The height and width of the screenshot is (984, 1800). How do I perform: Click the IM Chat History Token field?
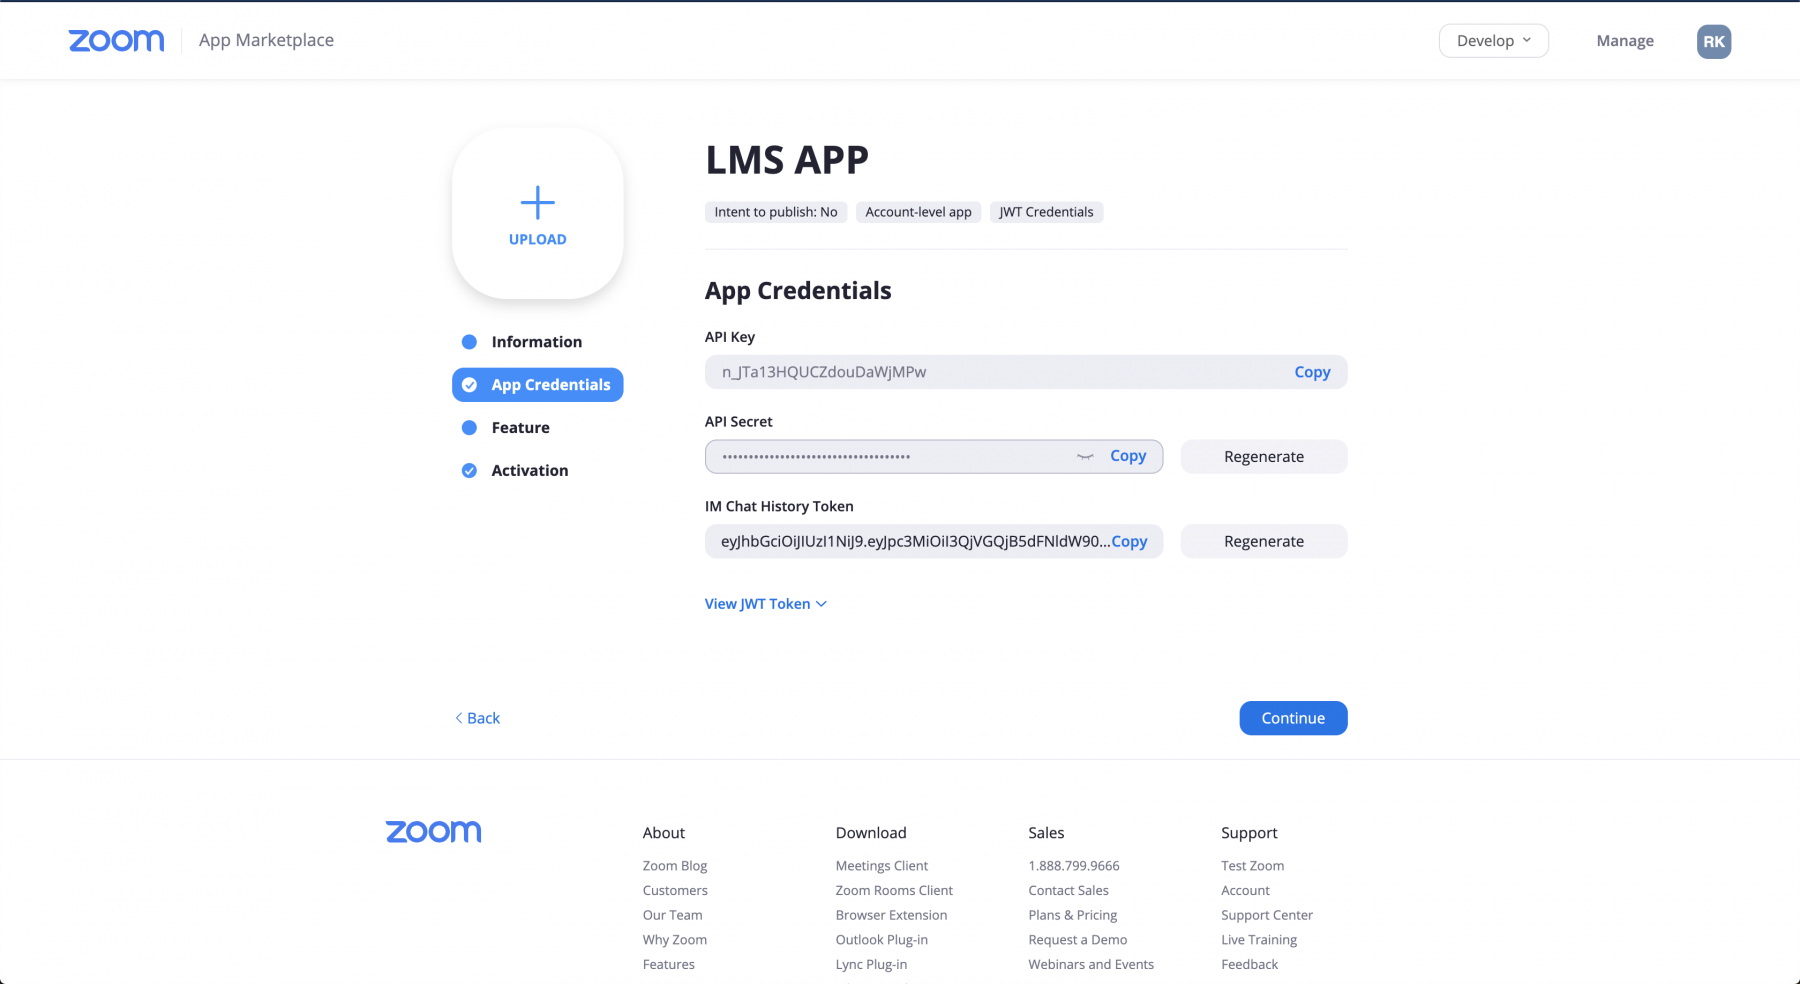point(934,541)
